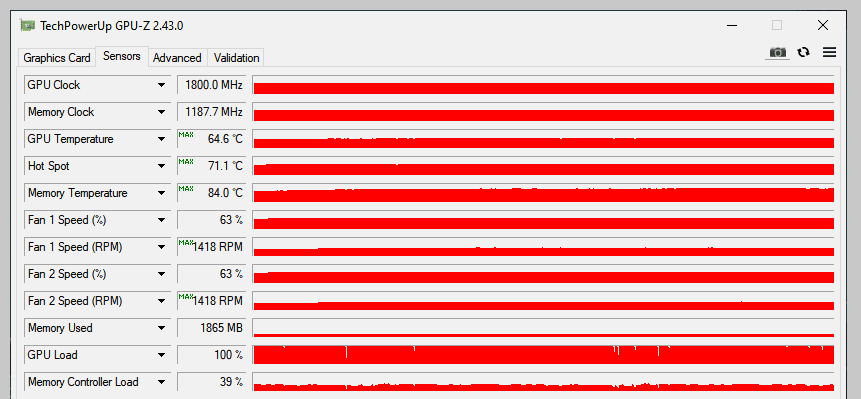Image resolution: width=861 pixels, height=399 pixels.
Task: Click the GPU Clock history graph
Action: 544,85
